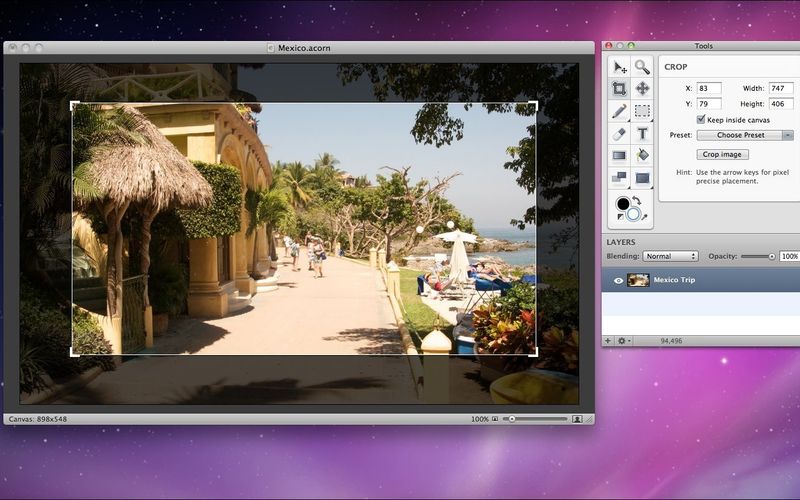Click the Mexico.acorn window title
The width and height of the screenshot is (800, 500).
point(304,48)
